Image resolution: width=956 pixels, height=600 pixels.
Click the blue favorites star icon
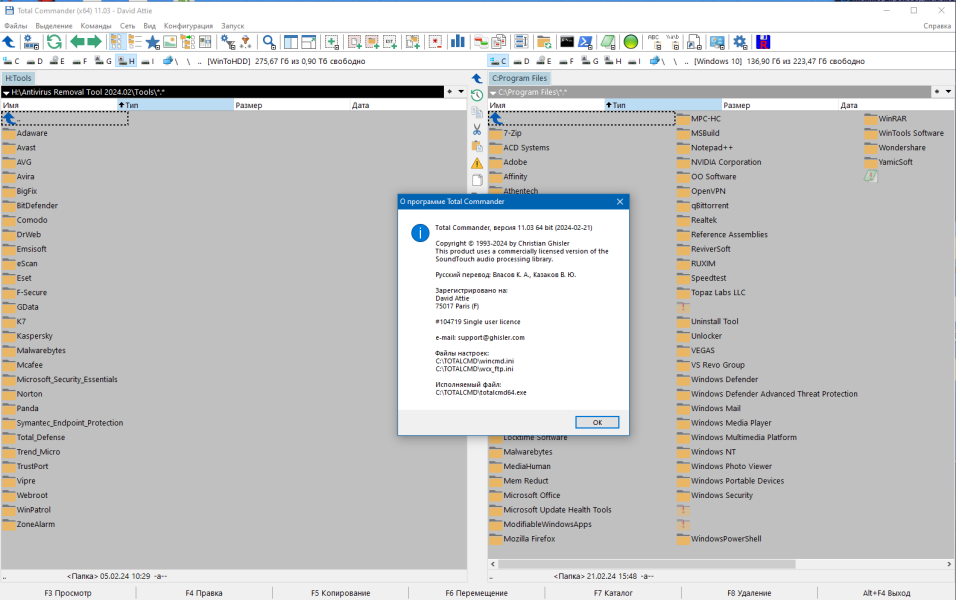pos(152,41)
